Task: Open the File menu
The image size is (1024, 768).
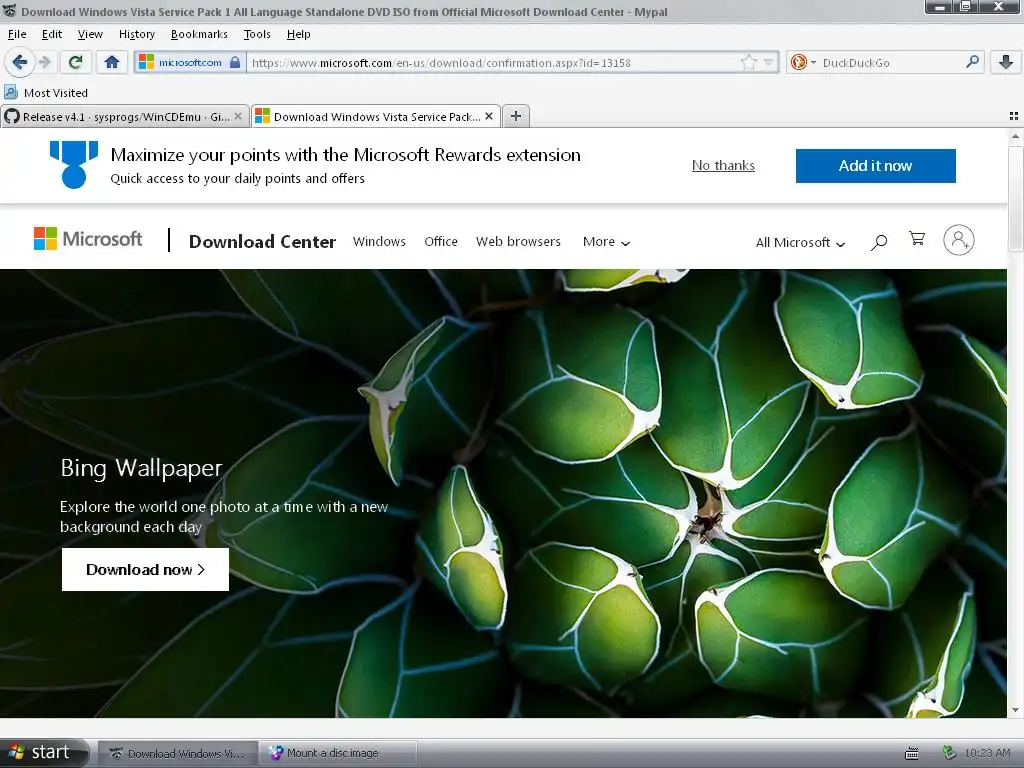Action: click(x=17, y=34)
